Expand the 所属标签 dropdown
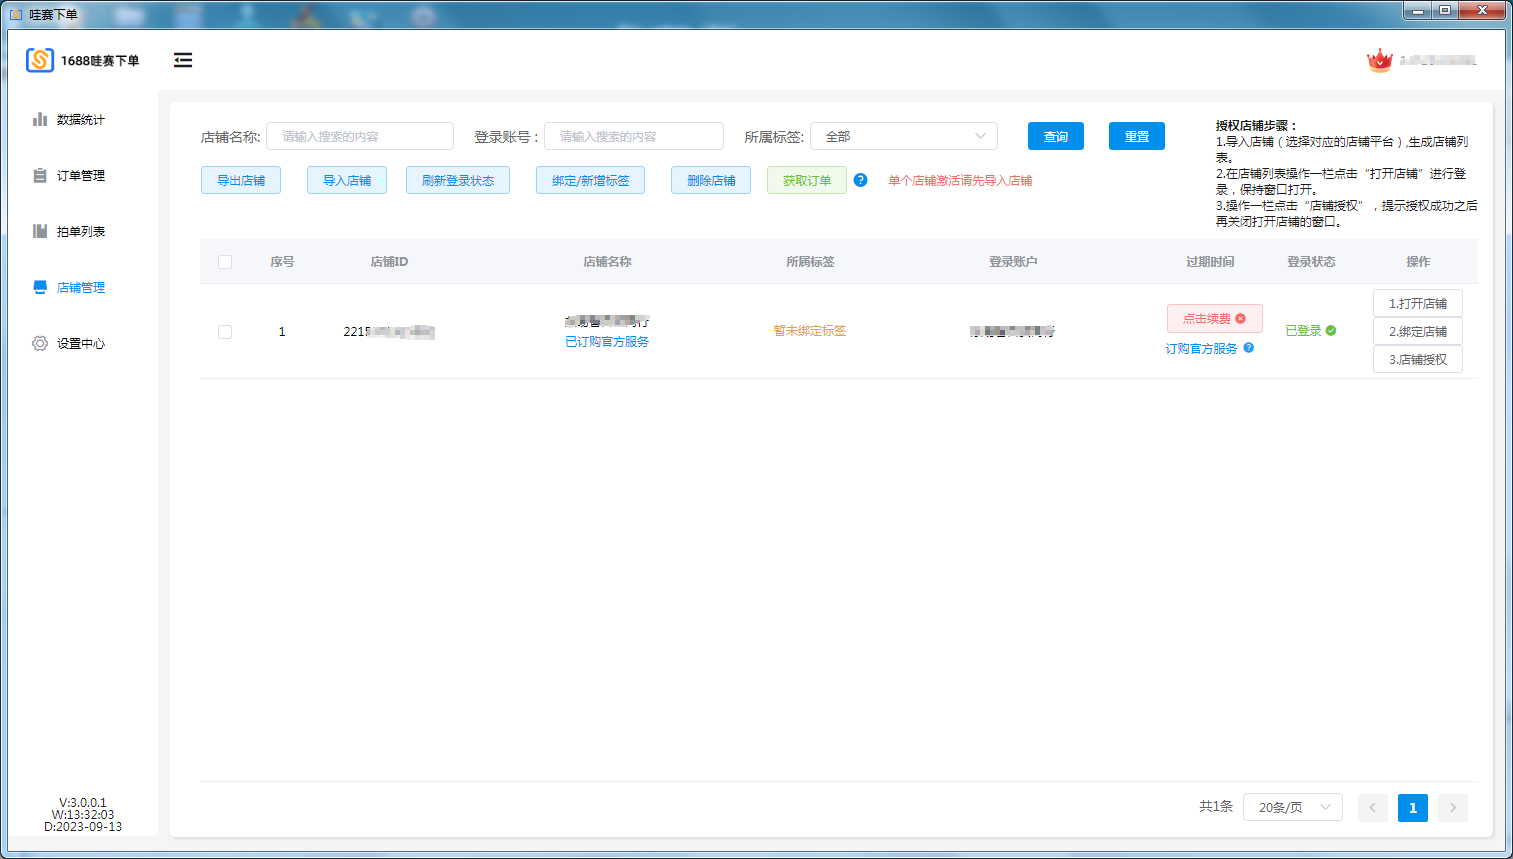The image size is (1513, 859). pos(903,136)
